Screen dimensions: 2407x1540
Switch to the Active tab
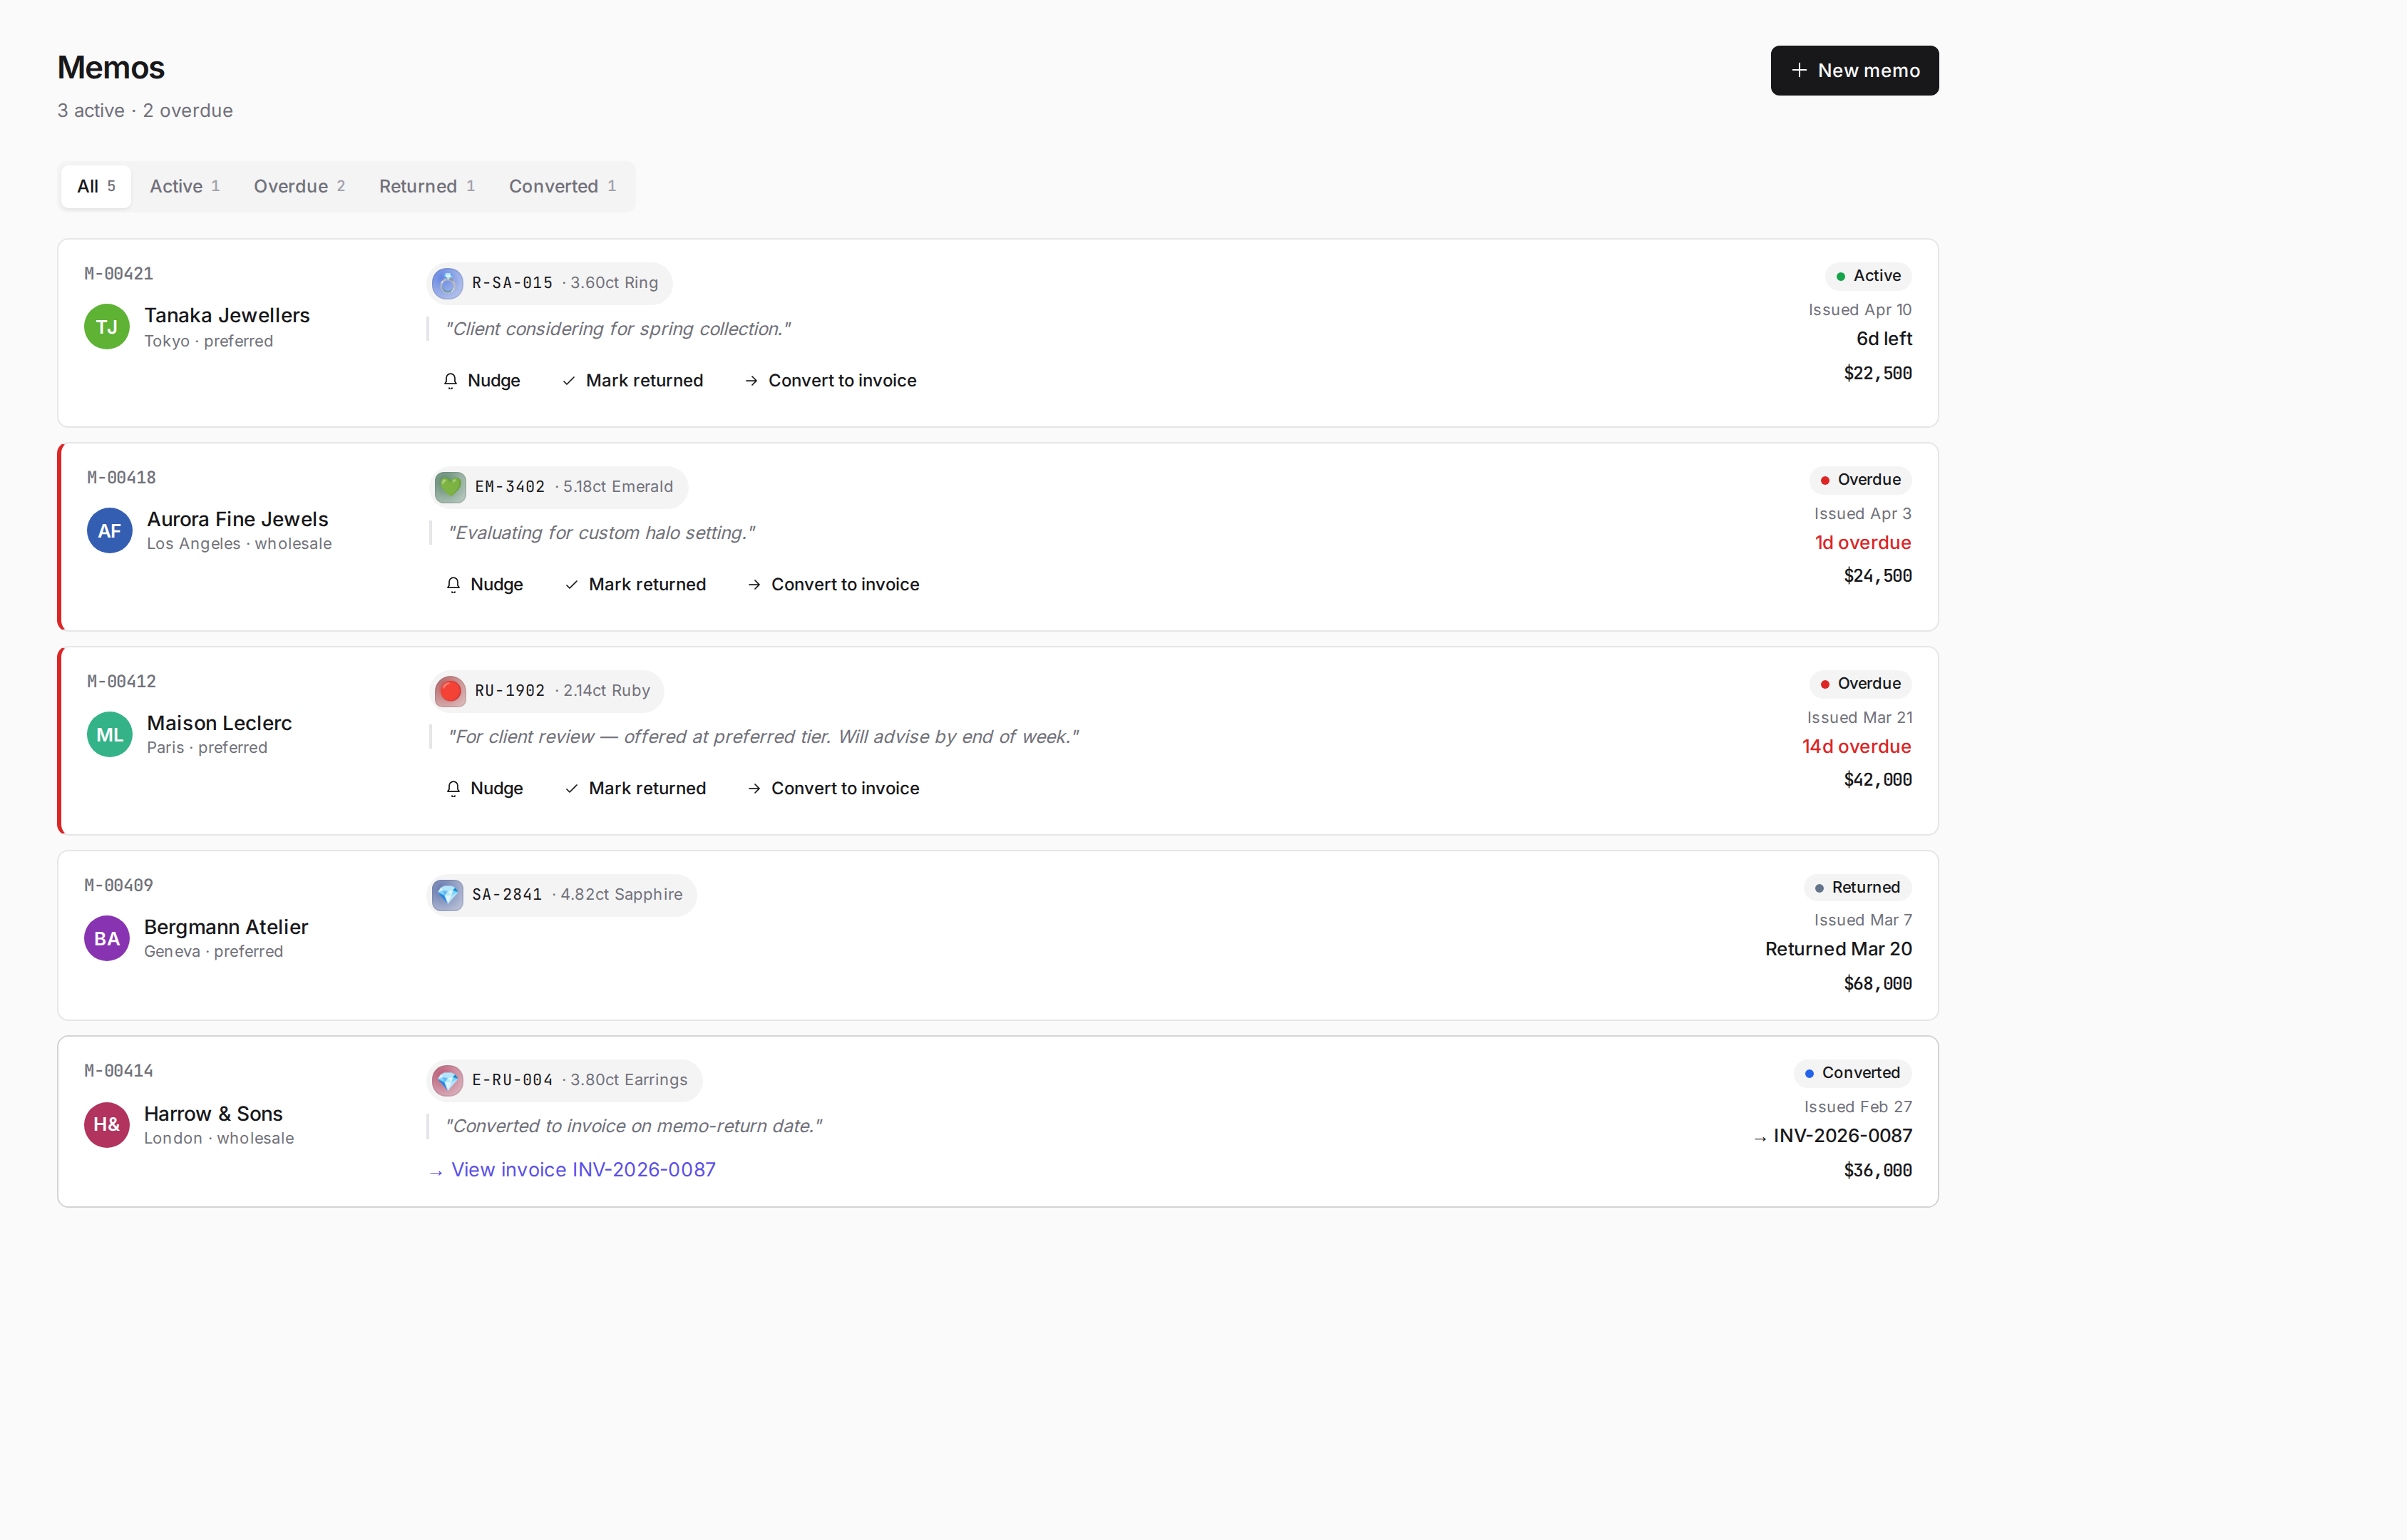184,186
